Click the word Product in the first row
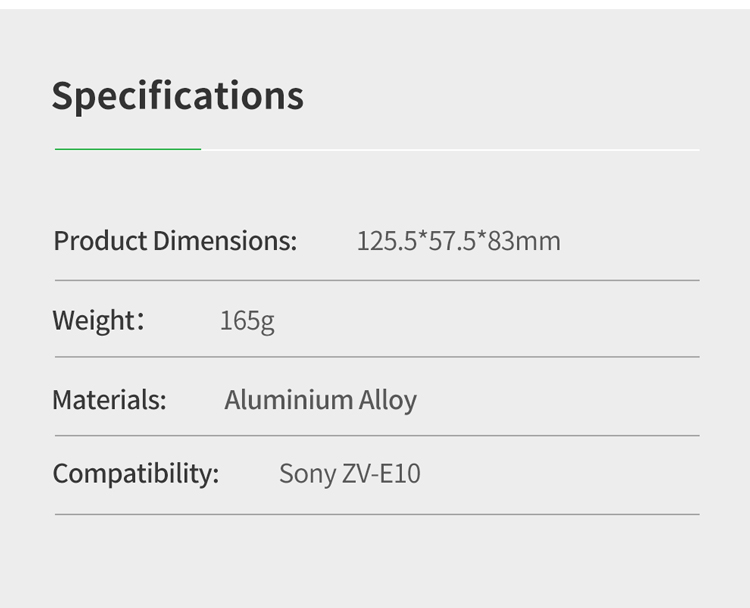This screenshot has height=608, width=750. tap(100, 241)
